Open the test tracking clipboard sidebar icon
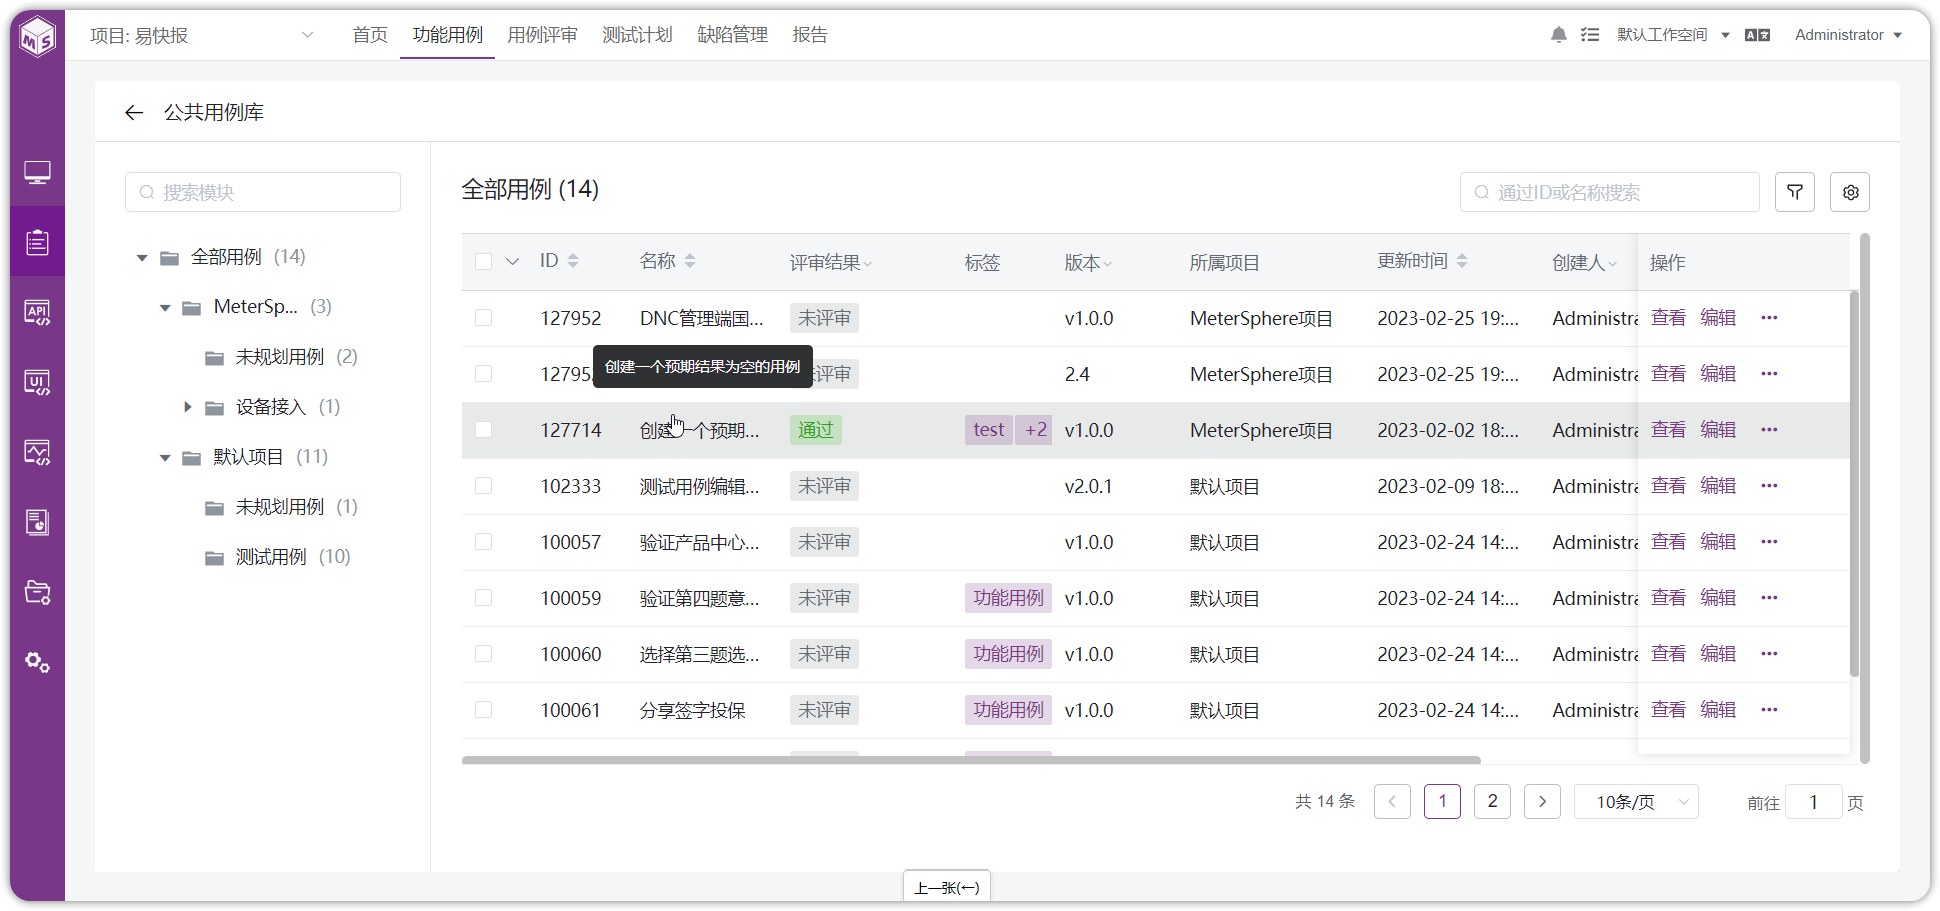 click(x=37, y=242)
